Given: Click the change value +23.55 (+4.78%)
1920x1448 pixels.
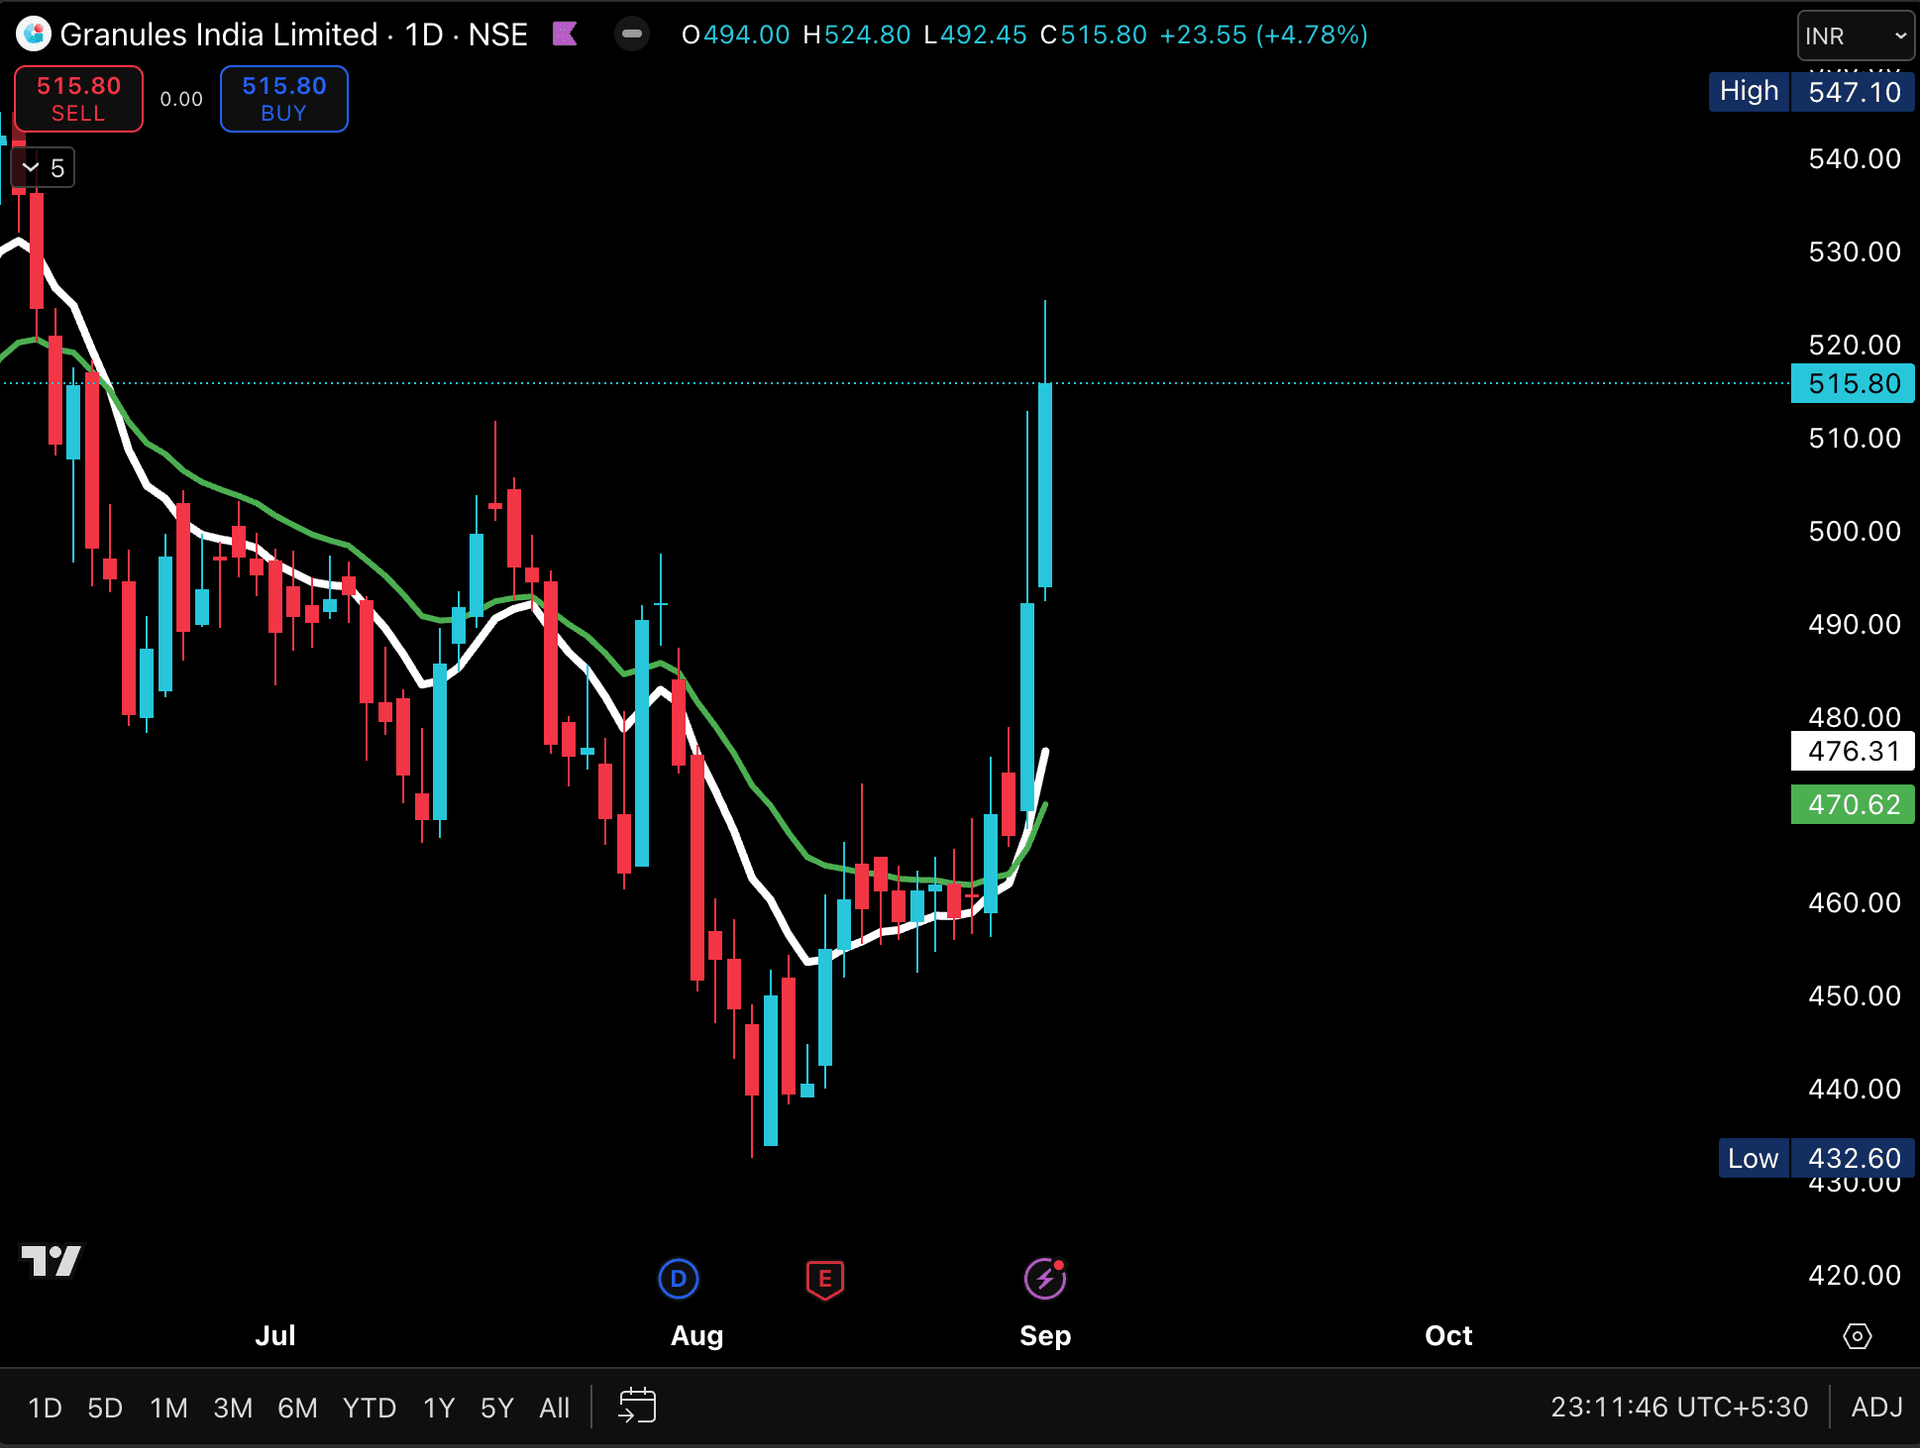Looking at the screenshot, I should pos(1263,35).
